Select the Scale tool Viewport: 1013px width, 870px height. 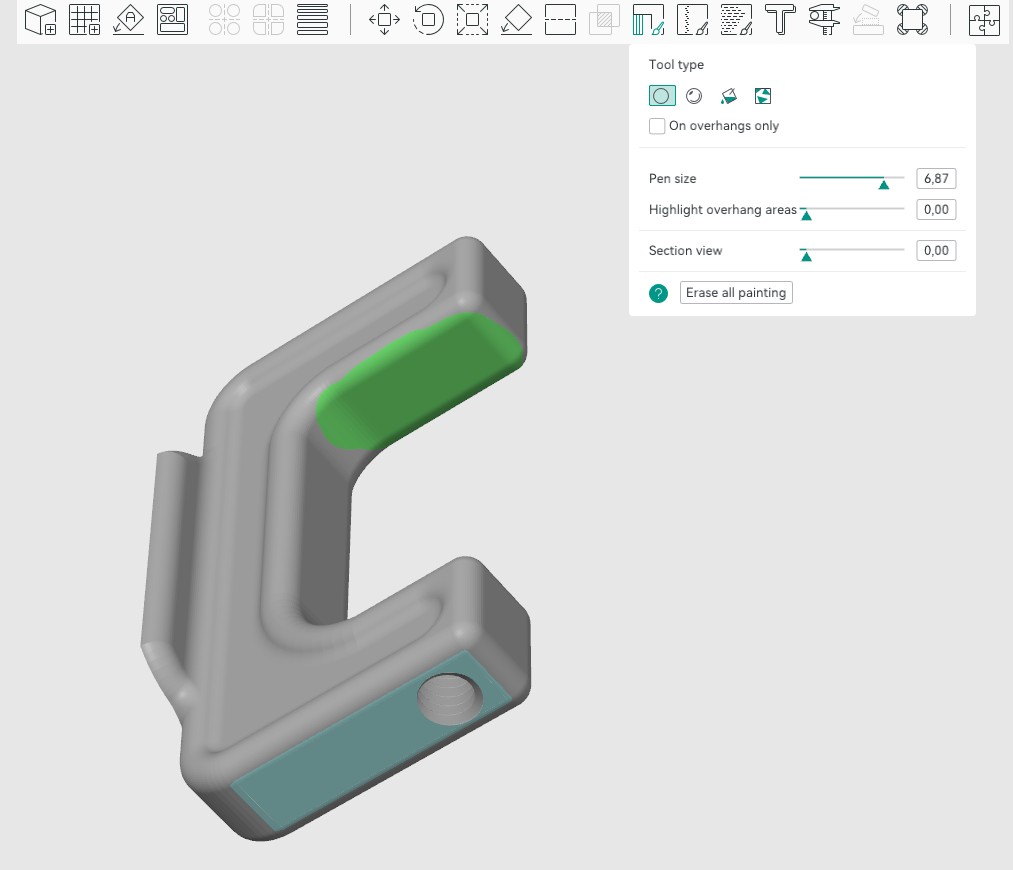coord(472,19)
